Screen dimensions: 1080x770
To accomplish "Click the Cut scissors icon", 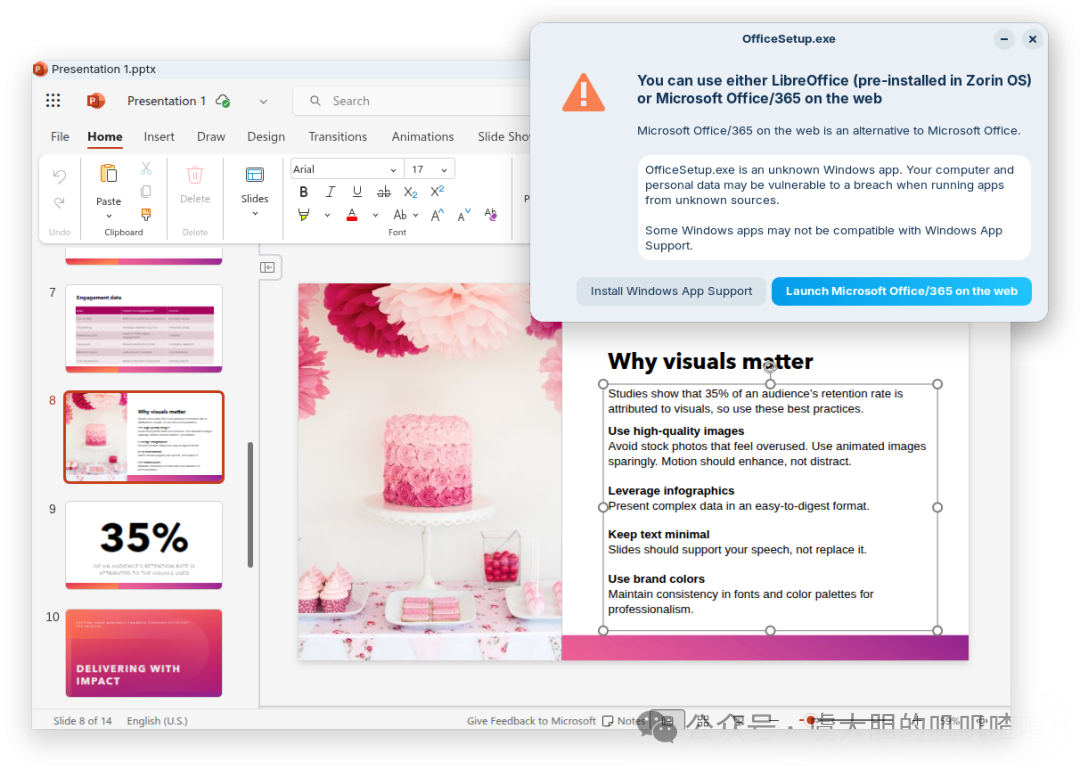I will point(146,168).
